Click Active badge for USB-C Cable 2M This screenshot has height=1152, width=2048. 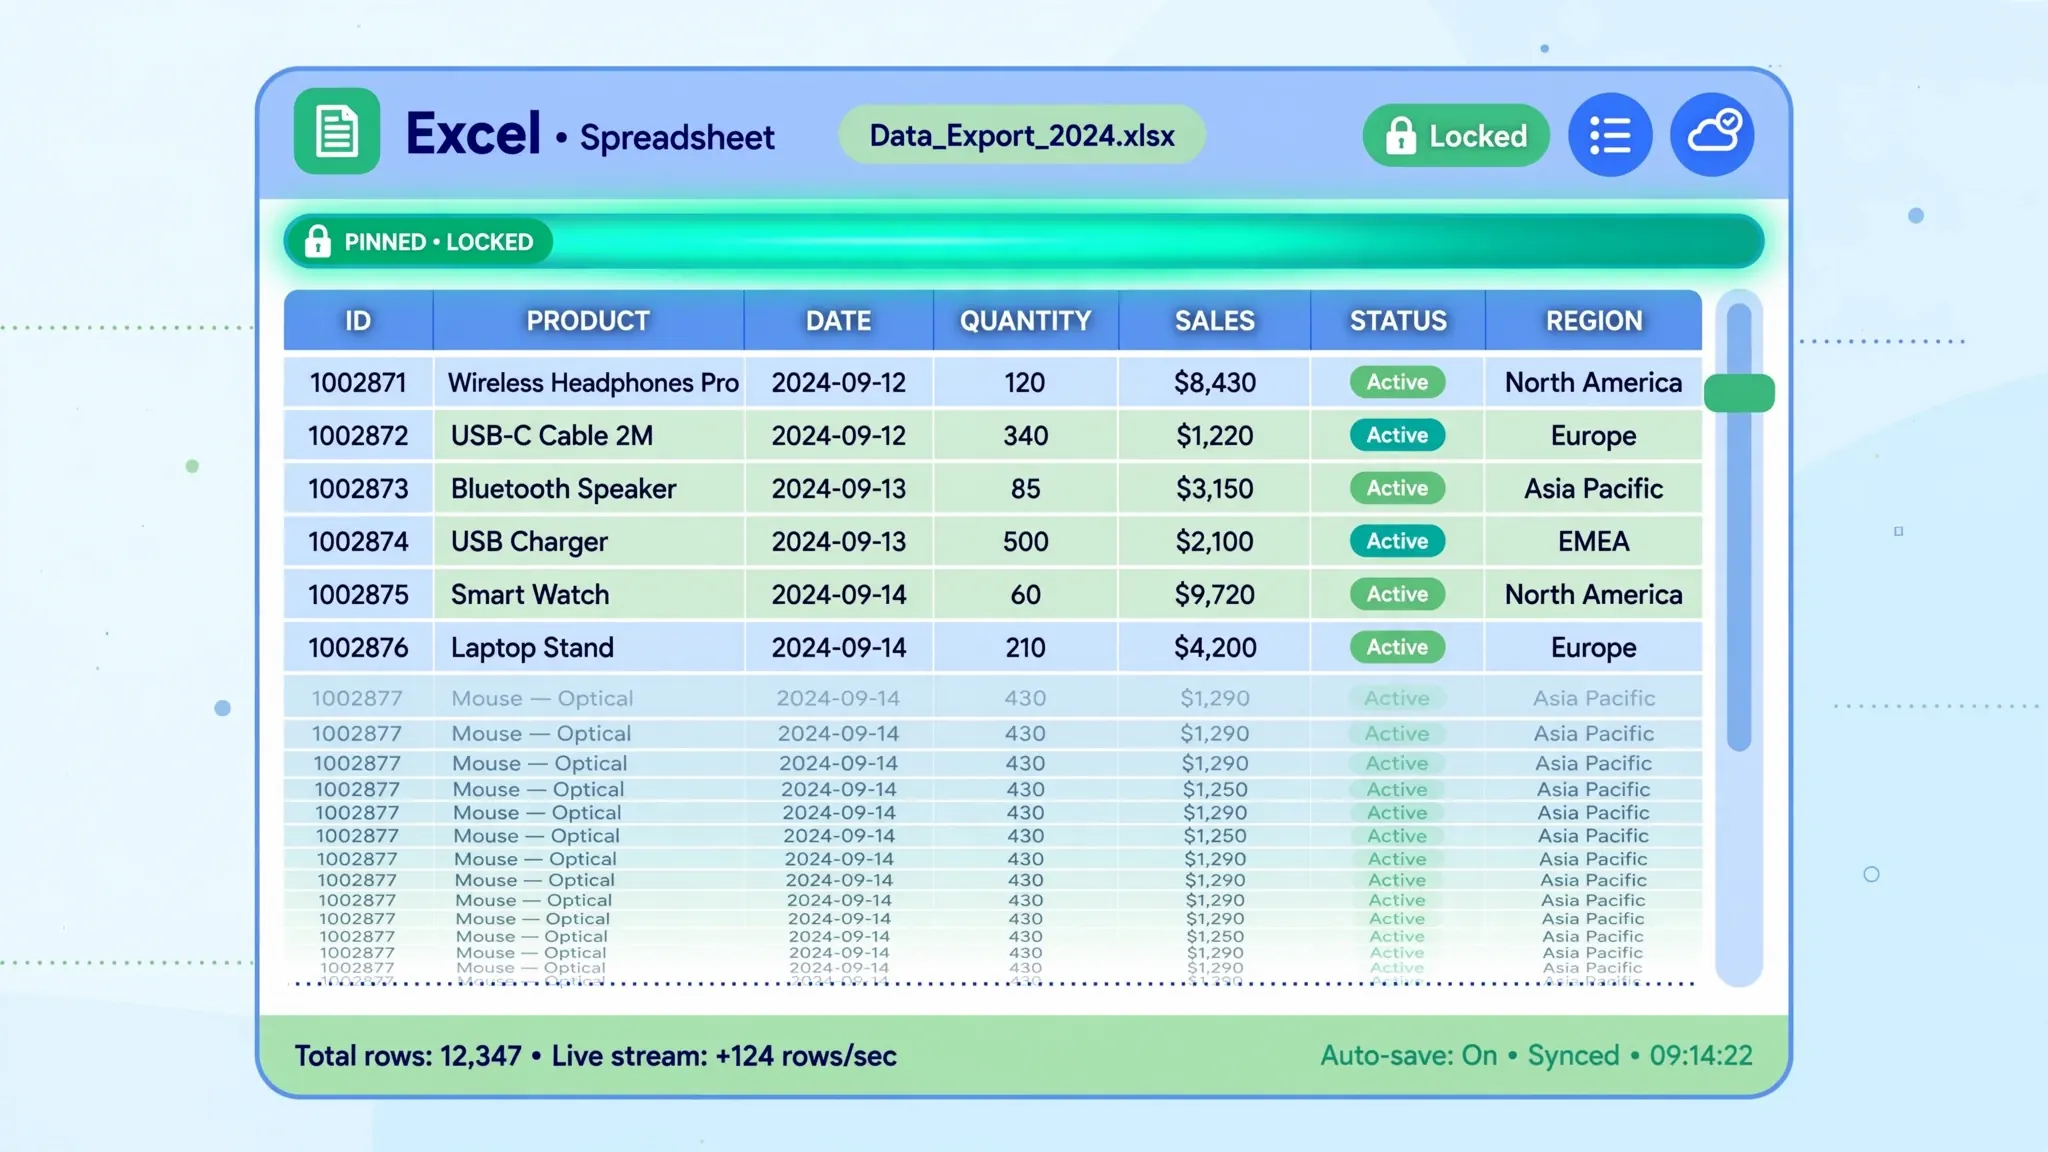[x=1397, y=435]
